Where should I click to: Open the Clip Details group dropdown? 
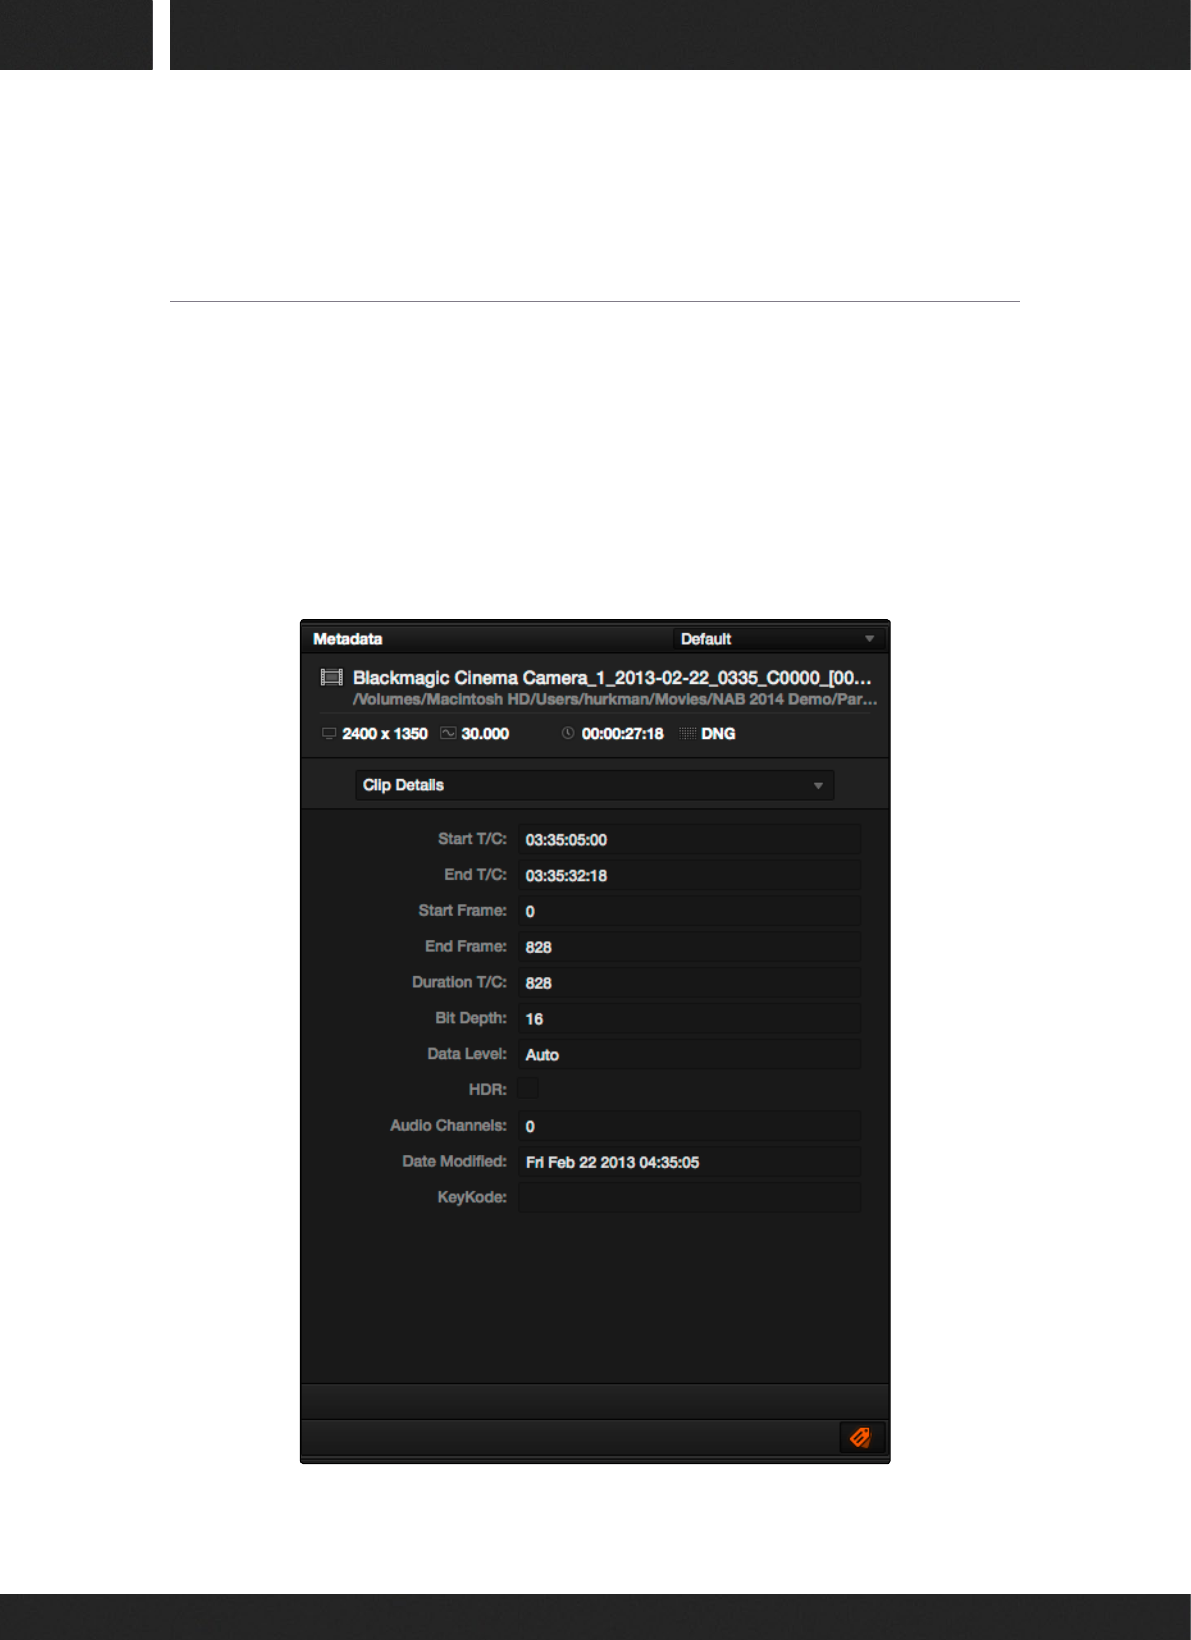pyautogui.click(x=594, y=785)
